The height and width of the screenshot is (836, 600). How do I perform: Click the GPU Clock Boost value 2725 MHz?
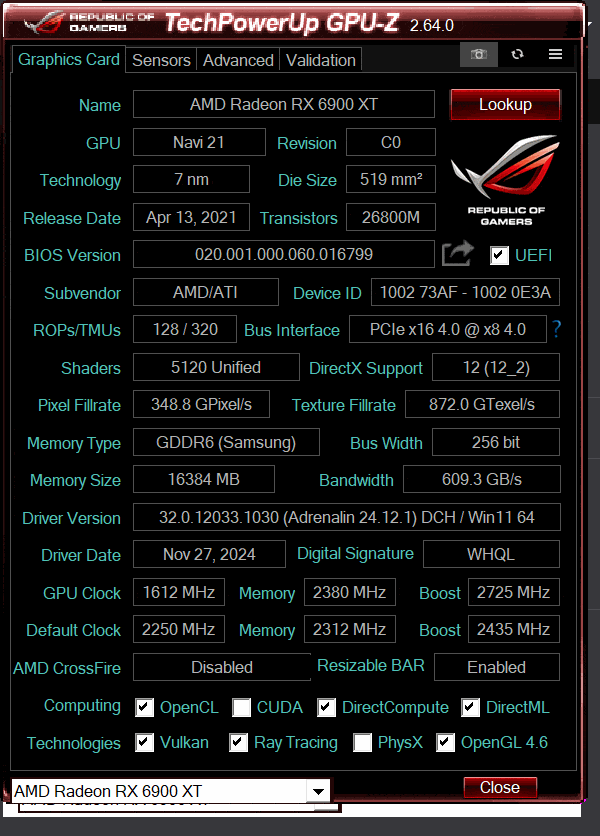pos(514,592)
